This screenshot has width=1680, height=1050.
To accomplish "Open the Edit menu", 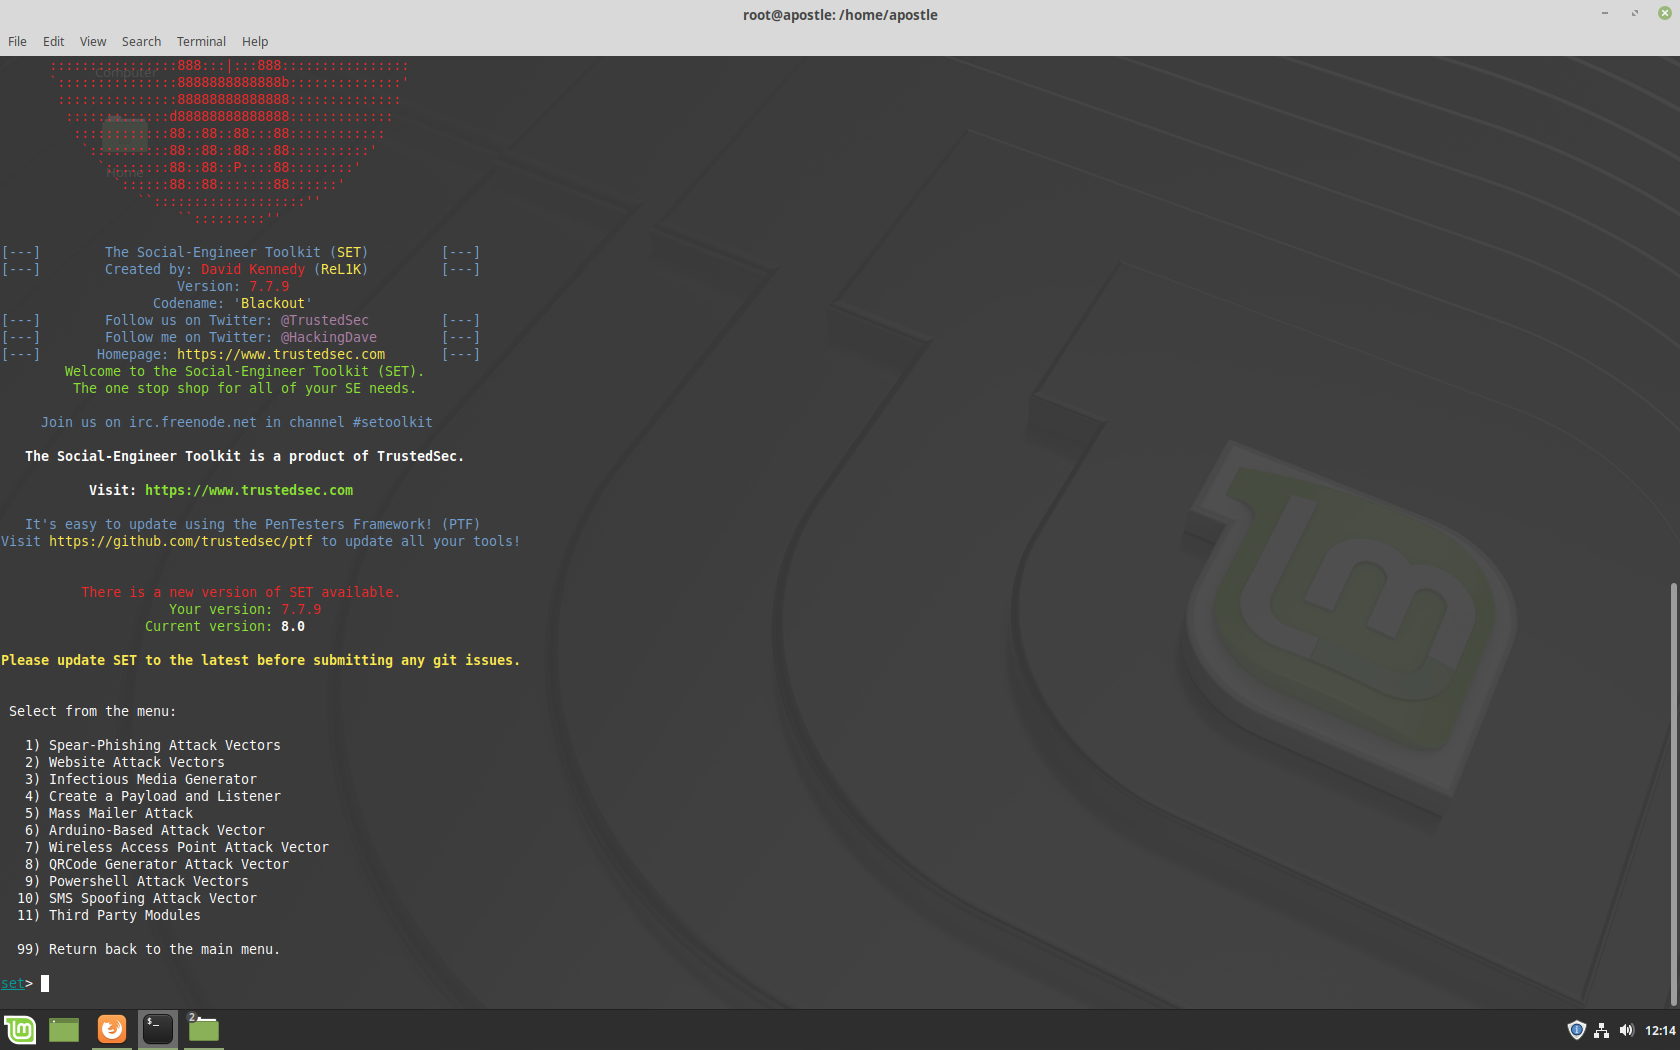I will (x=54, y=42).
